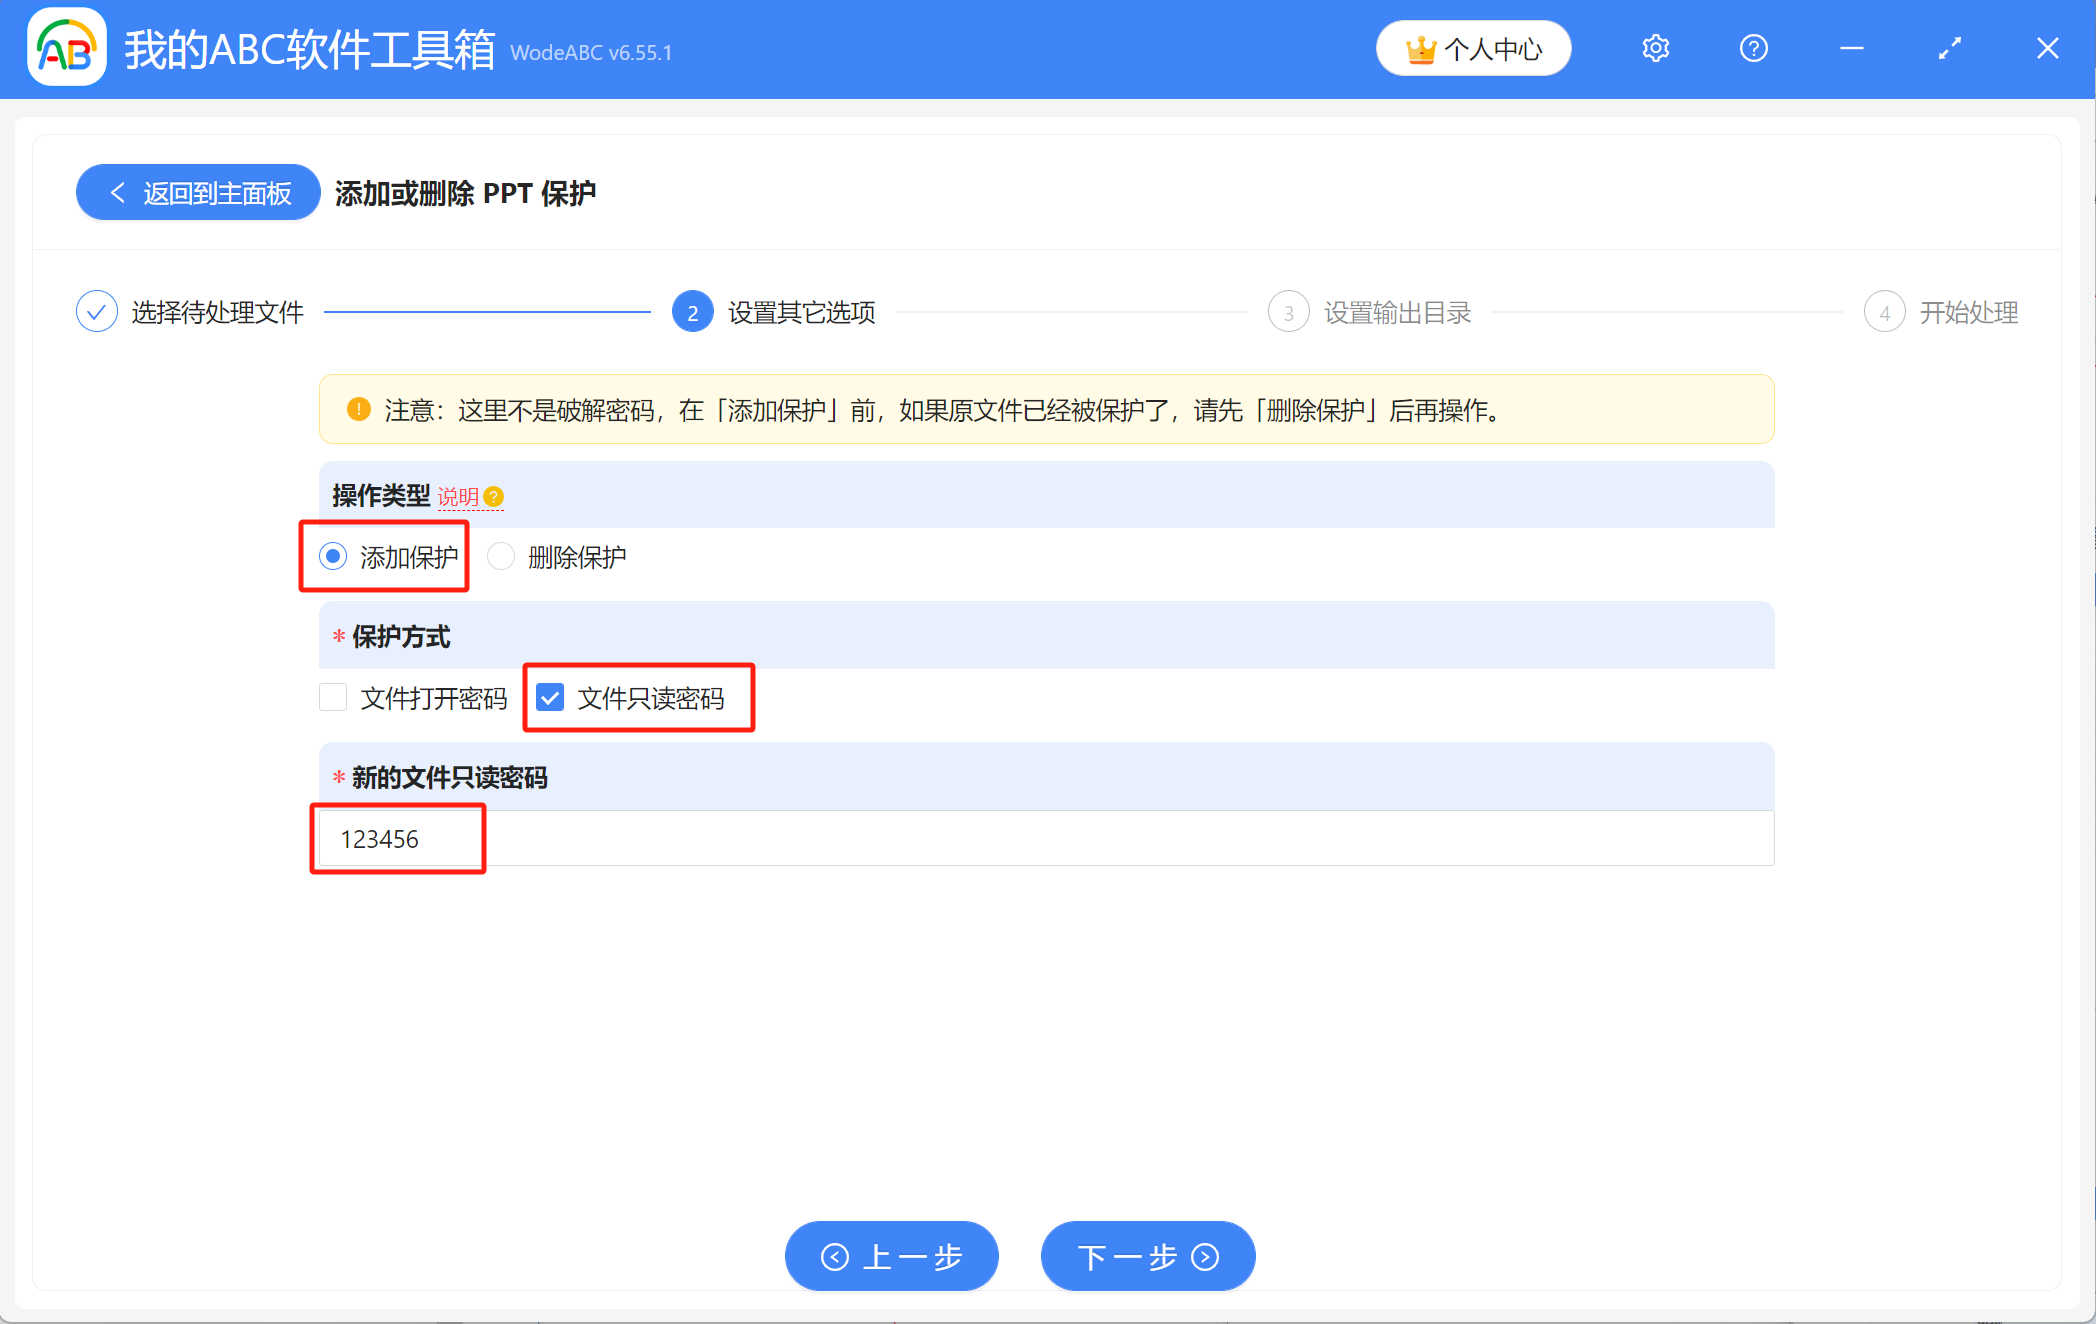Open the settings gear icon
2096x1324 pixels.
coord(1655,47)
